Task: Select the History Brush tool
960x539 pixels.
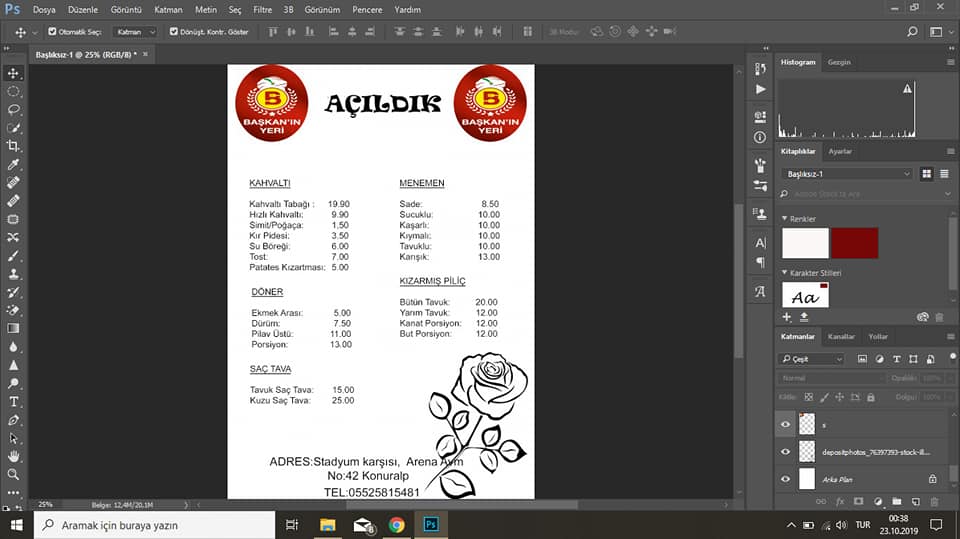Action: tap(13, 292)
